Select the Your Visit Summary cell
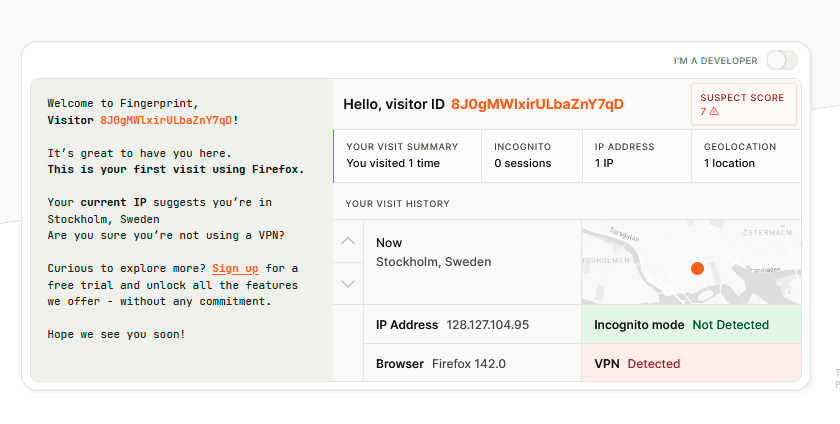Image resolution: width=840 pixels, height=424 pixels. pyautogui.click(x=407, y=155)
